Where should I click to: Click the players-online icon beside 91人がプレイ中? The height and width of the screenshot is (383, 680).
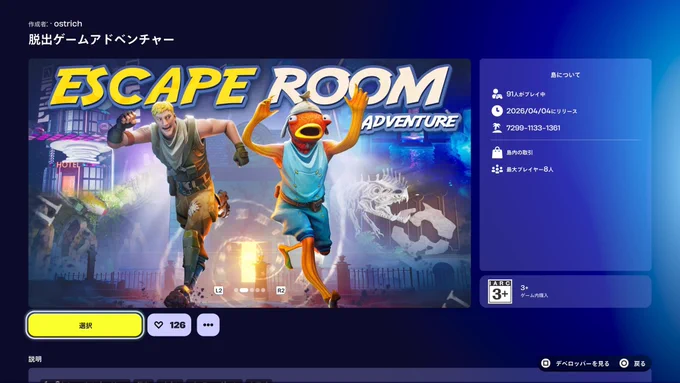coord(497,94)
